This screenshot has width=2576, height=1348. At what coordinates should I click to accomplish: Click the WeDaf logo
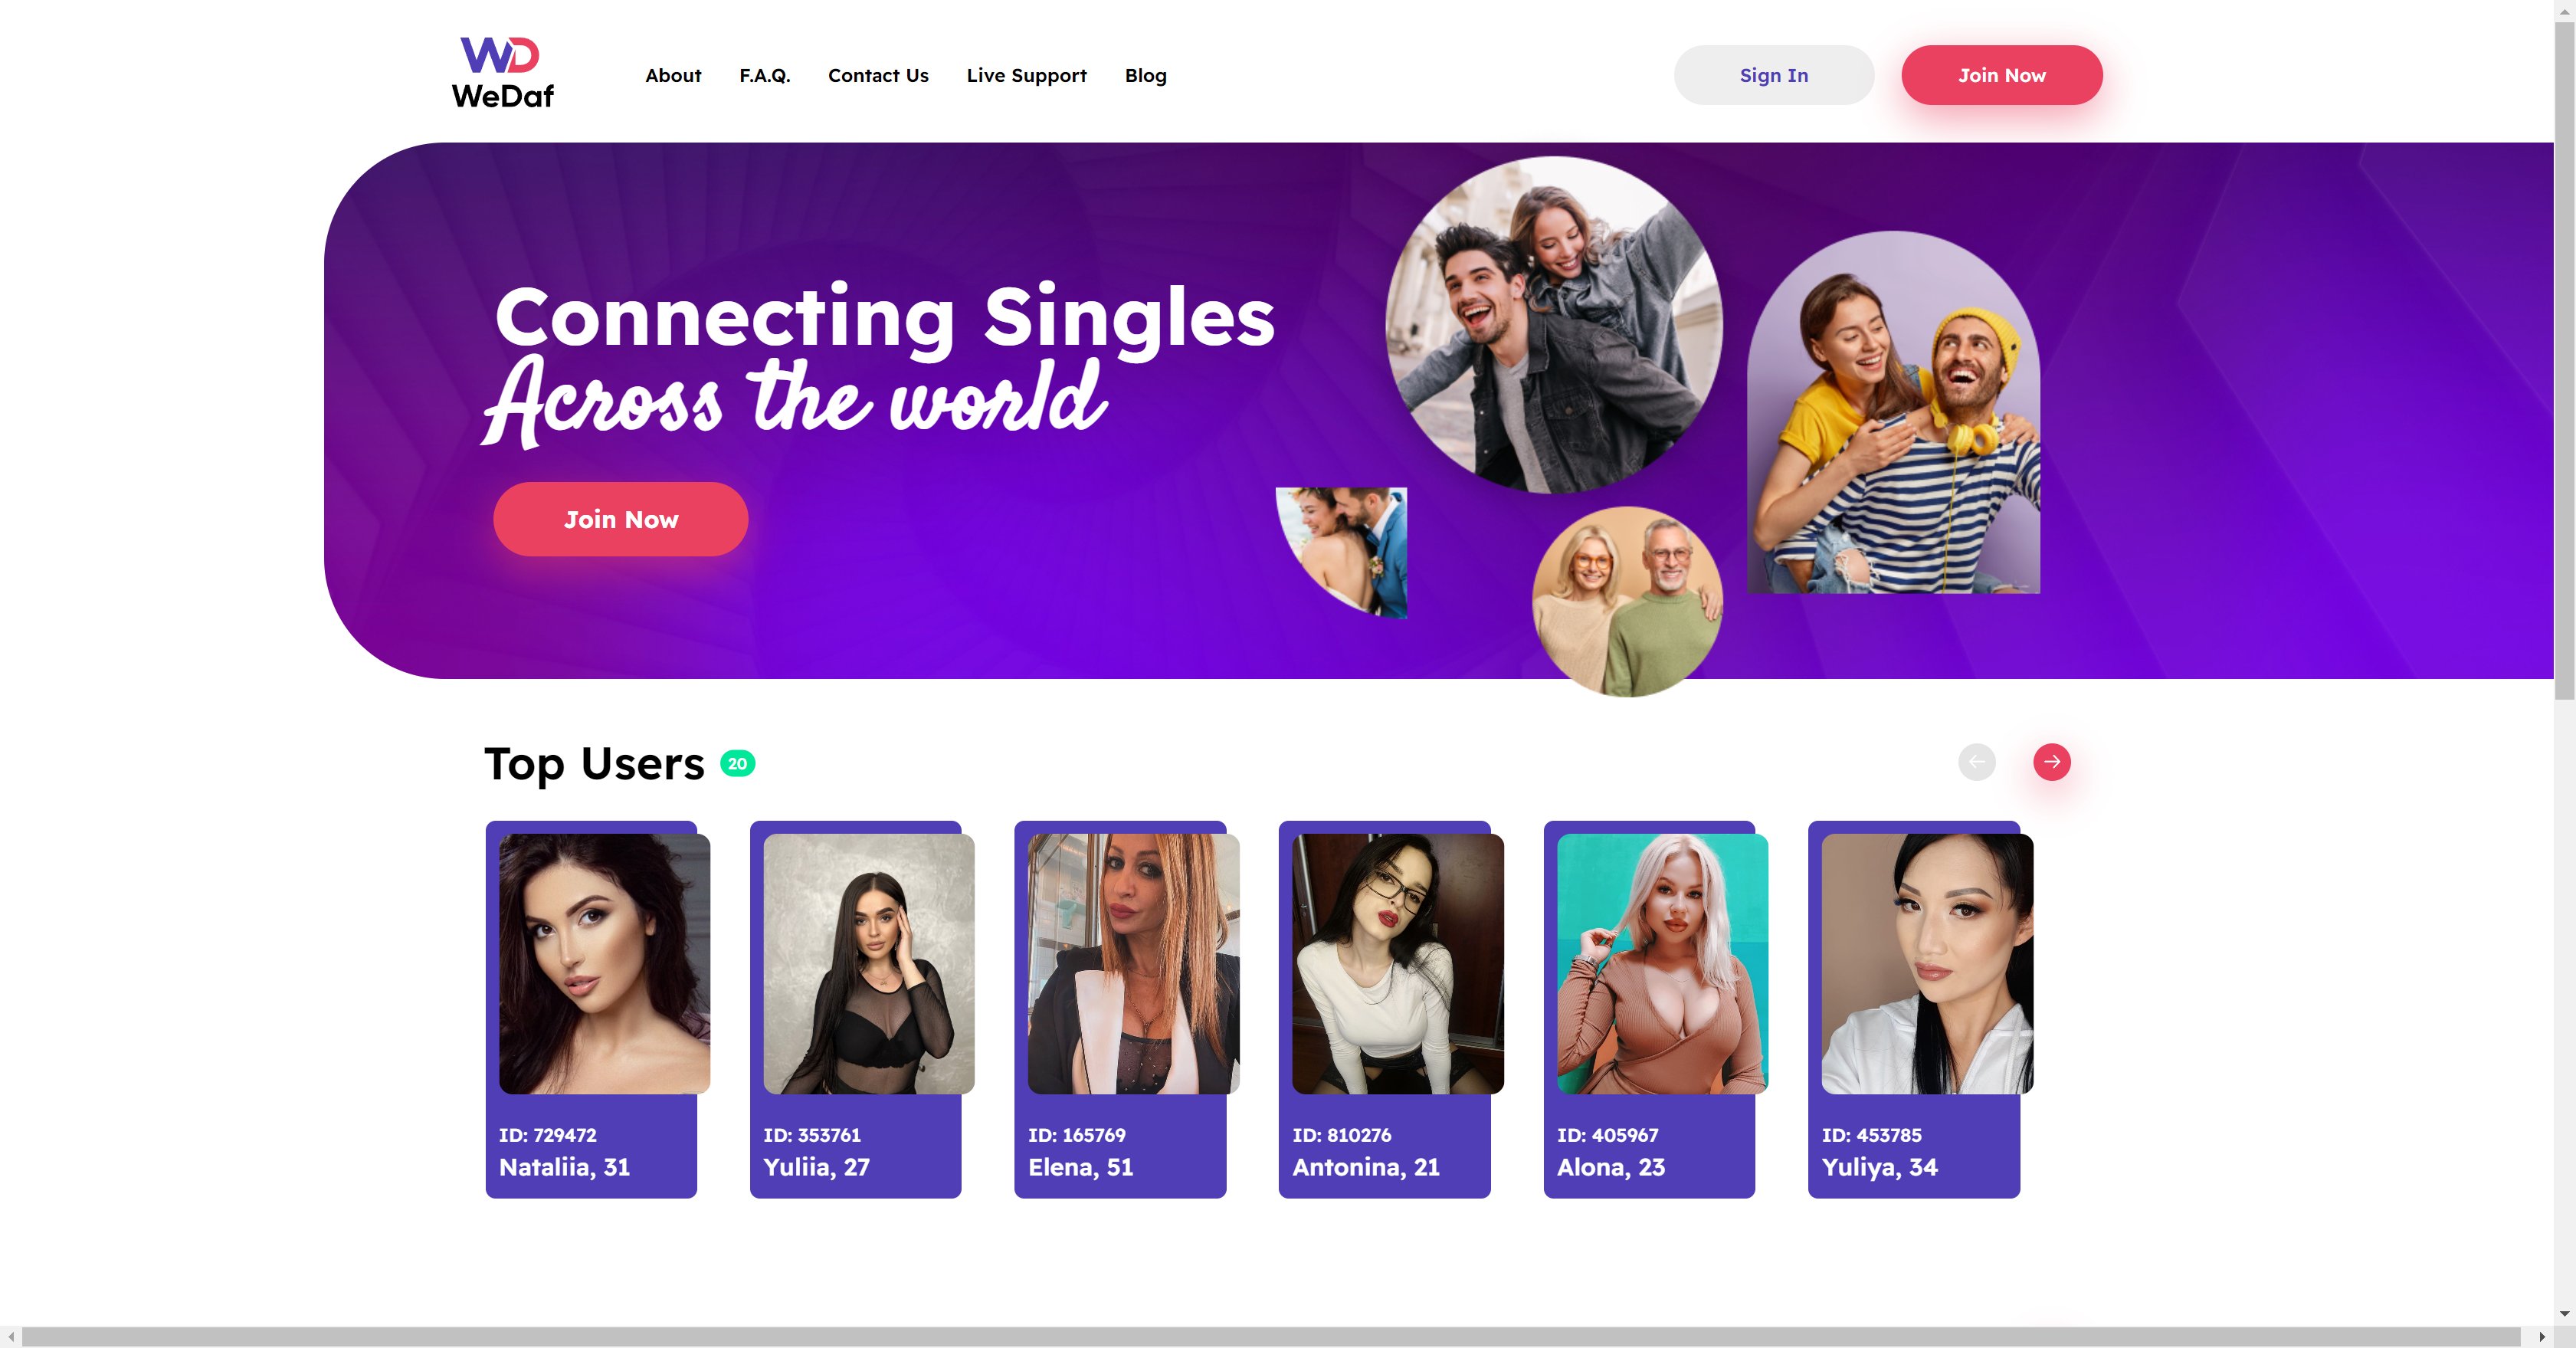(x=502, y=73)
